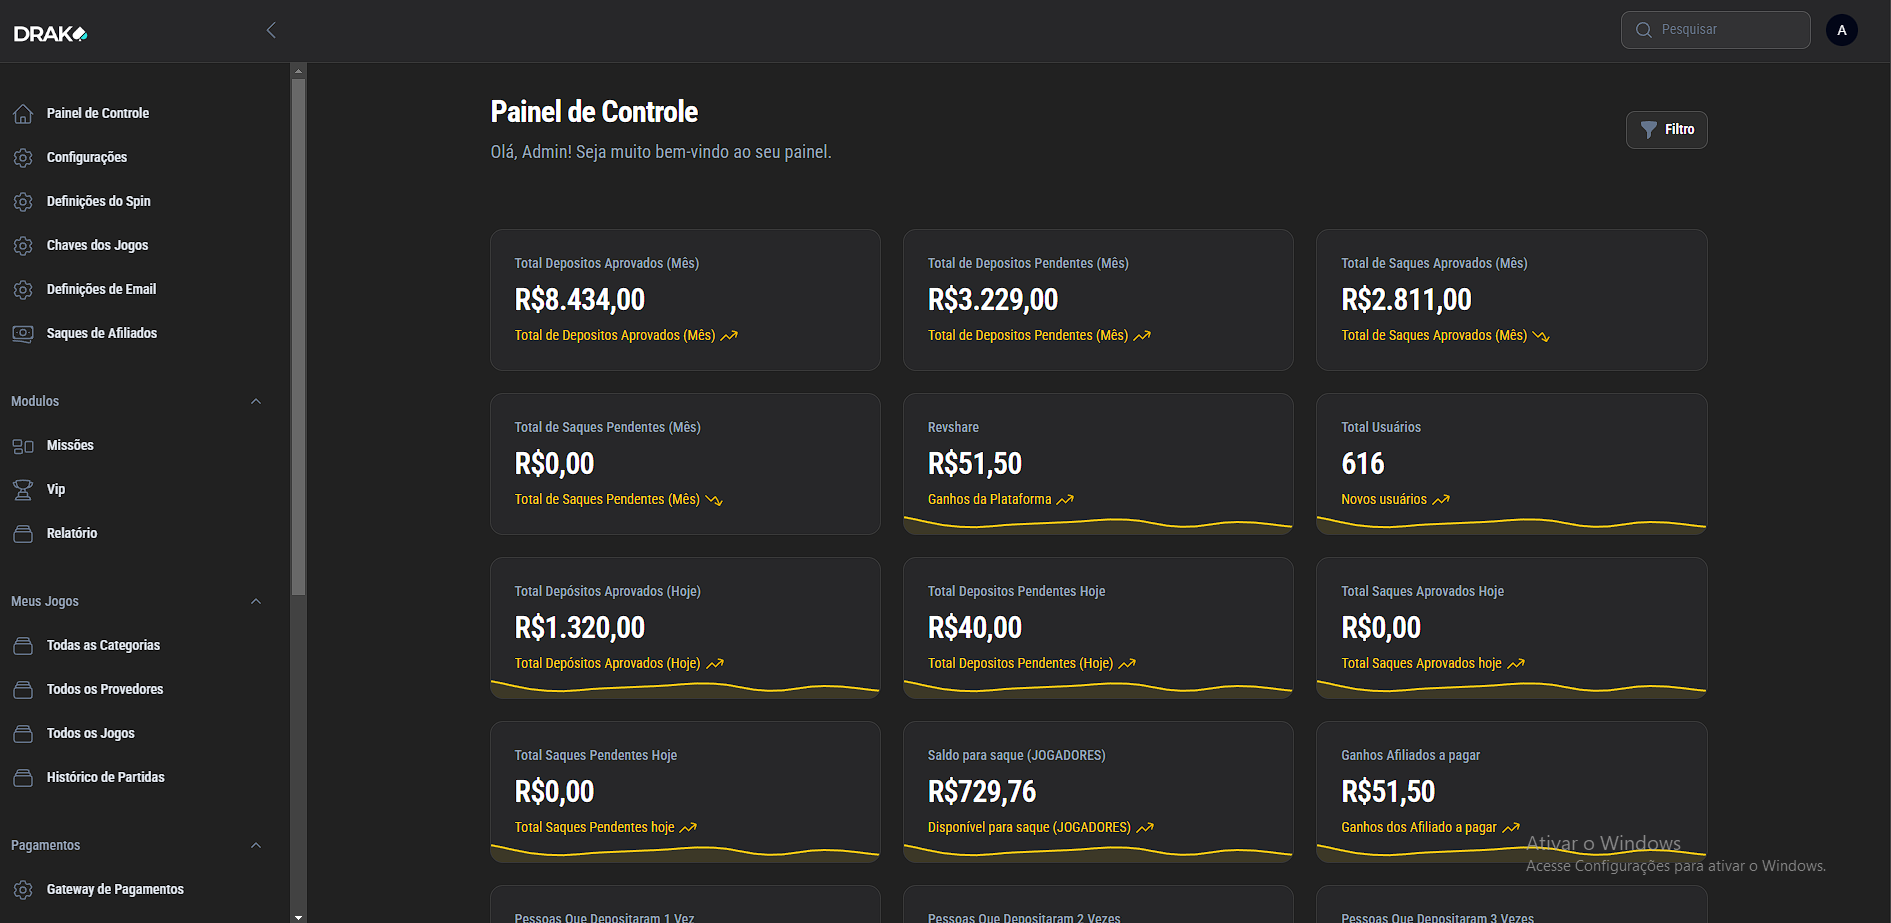The width and height of the screenshot is (1891, 923).
Task: Collapse the Meus Jogos section
Action: tap(256, 601)
